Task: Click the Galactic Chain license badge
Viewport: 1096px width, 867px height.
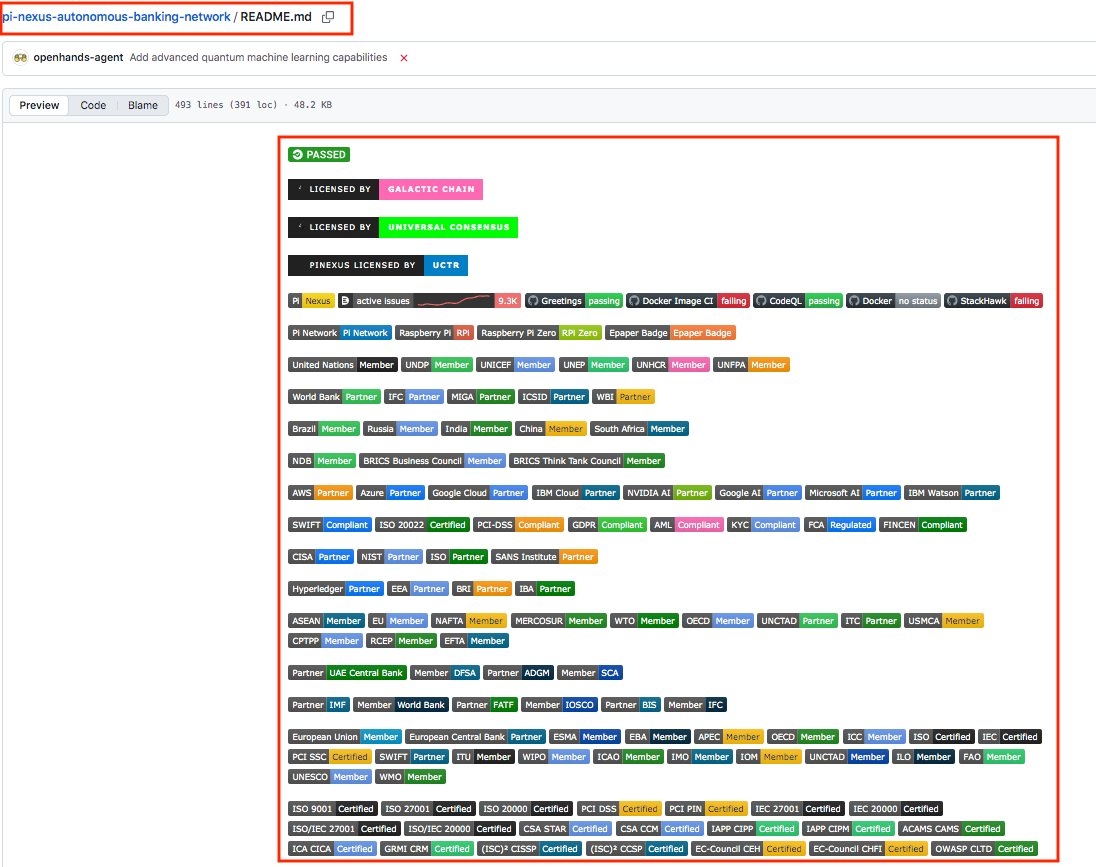Action: 385,189
